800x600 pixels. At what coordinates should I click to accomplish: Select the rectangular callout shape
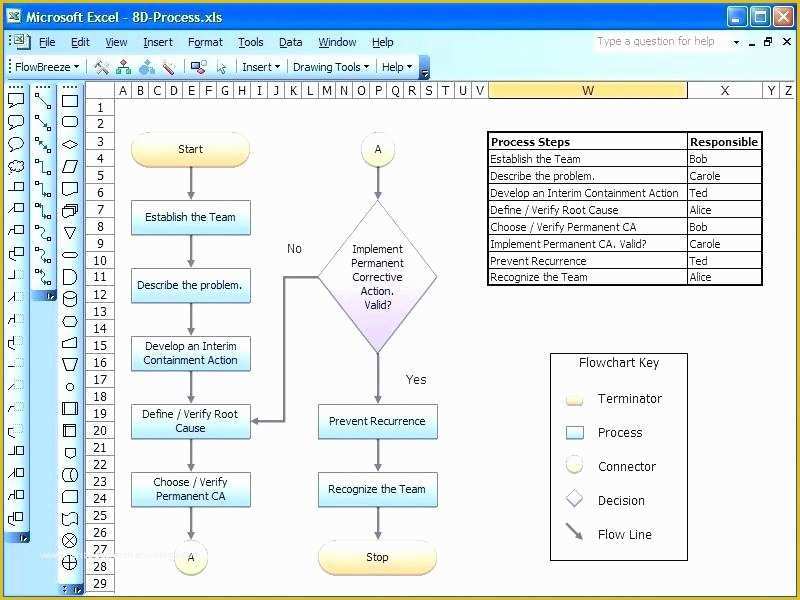[16, 100]
